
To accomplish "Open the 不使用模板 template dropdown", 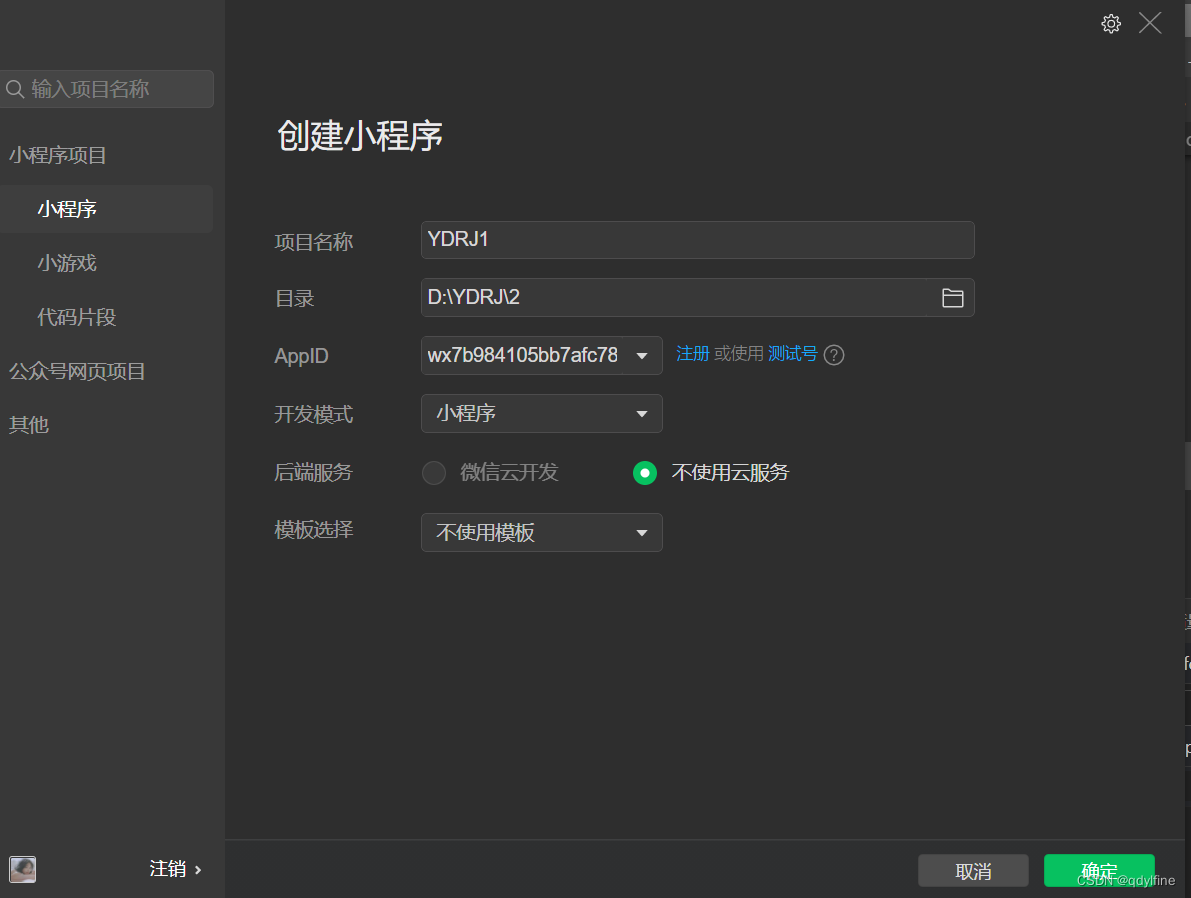I will coord(540,532).
